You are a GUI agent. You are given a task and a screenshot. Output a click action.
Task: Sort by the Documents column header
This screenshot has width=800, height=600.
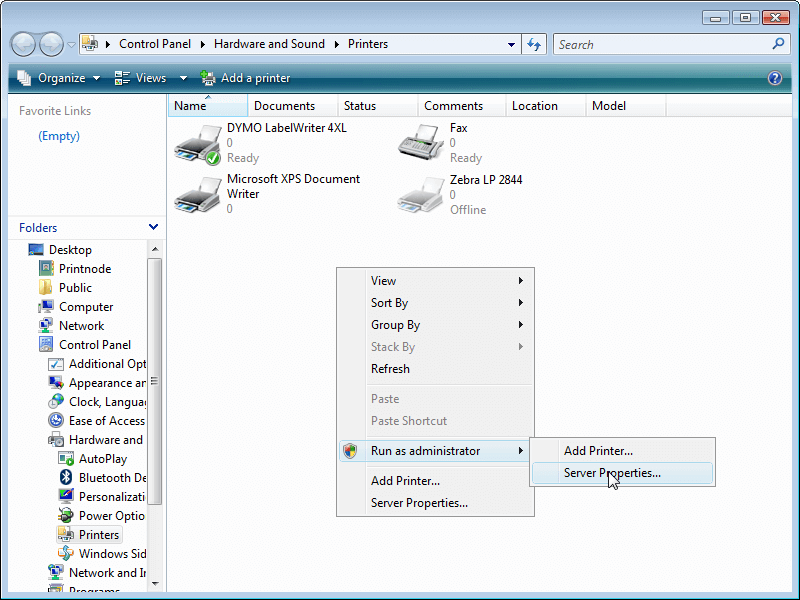292,106
